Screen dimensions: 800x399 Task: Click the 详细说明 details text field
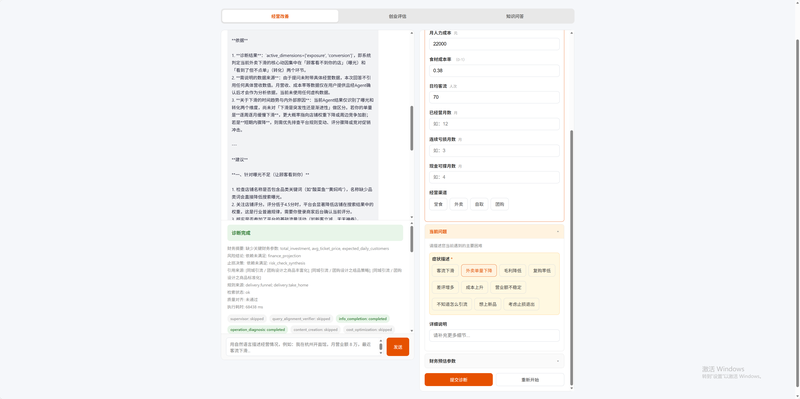[494, 335]
